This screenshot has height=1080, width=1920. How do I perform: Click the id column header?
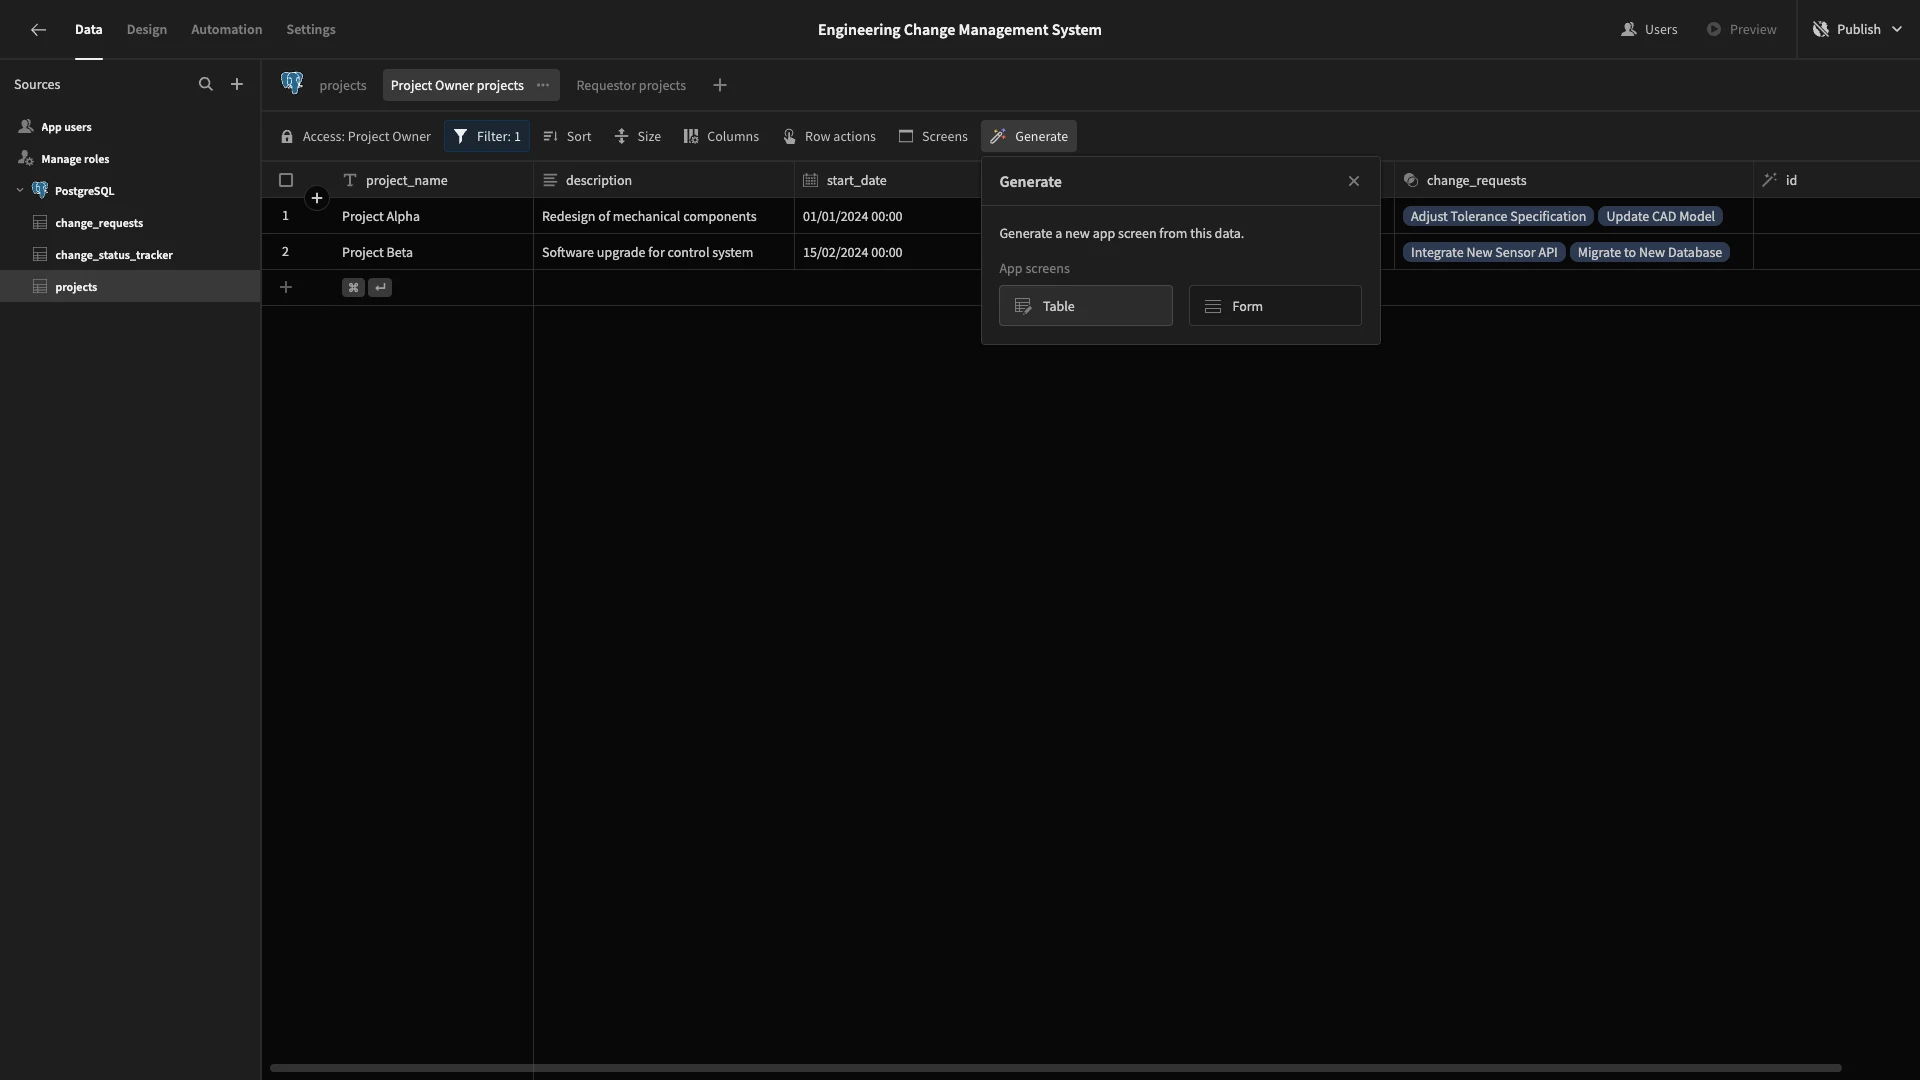click(1837, 181)
